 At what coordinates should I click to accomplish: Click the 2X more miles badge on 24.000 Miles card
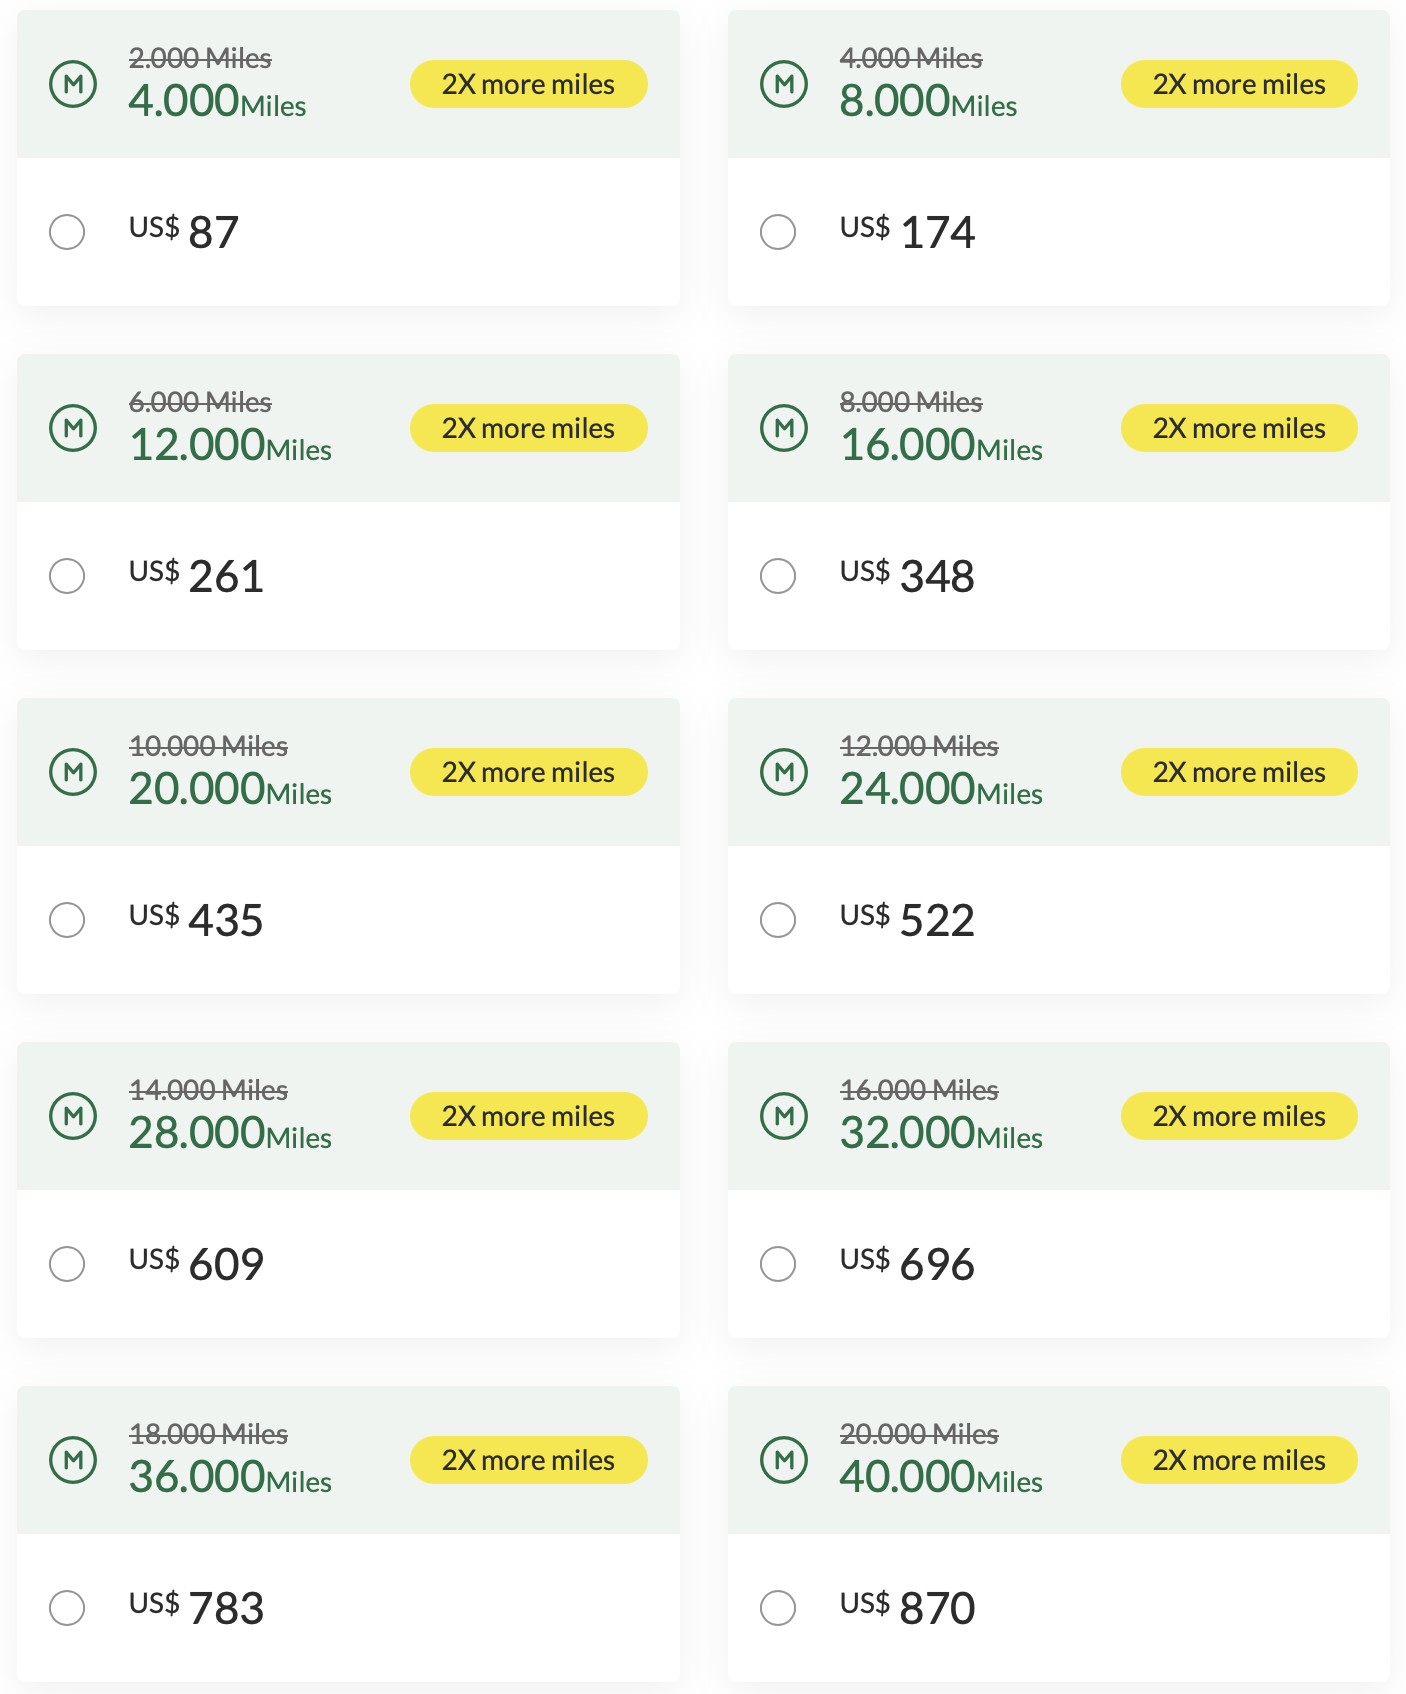pos(1239,772)
